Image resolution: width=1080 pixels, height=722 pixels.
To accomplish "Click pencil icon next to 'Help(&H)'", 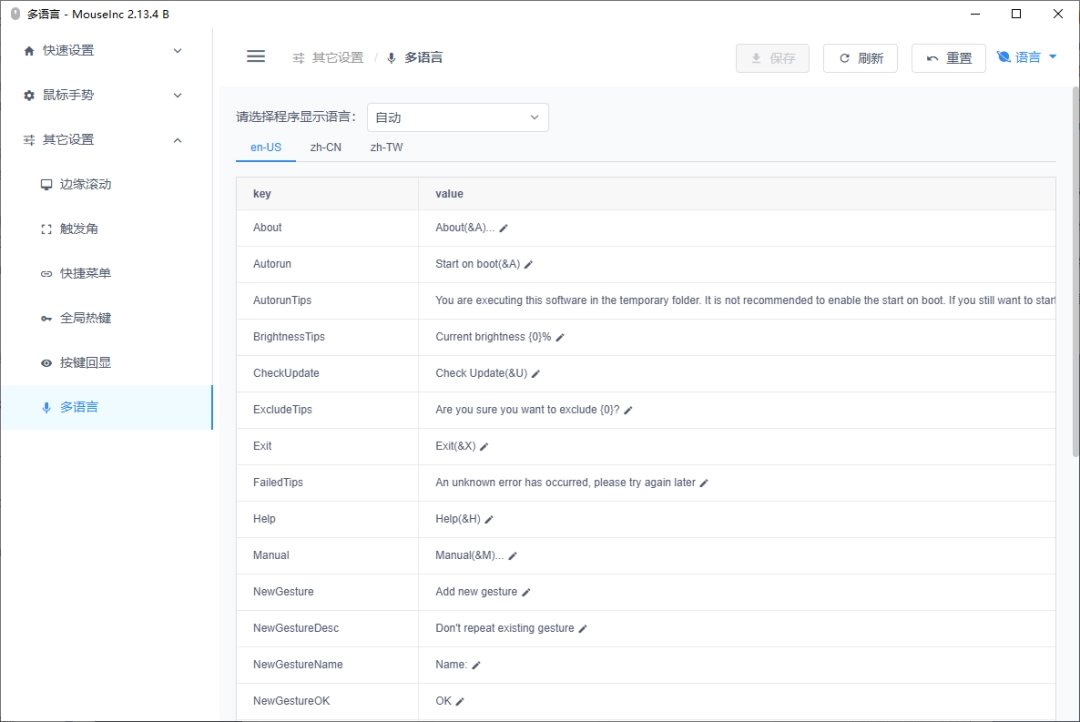I will click(x=490, y=520).
